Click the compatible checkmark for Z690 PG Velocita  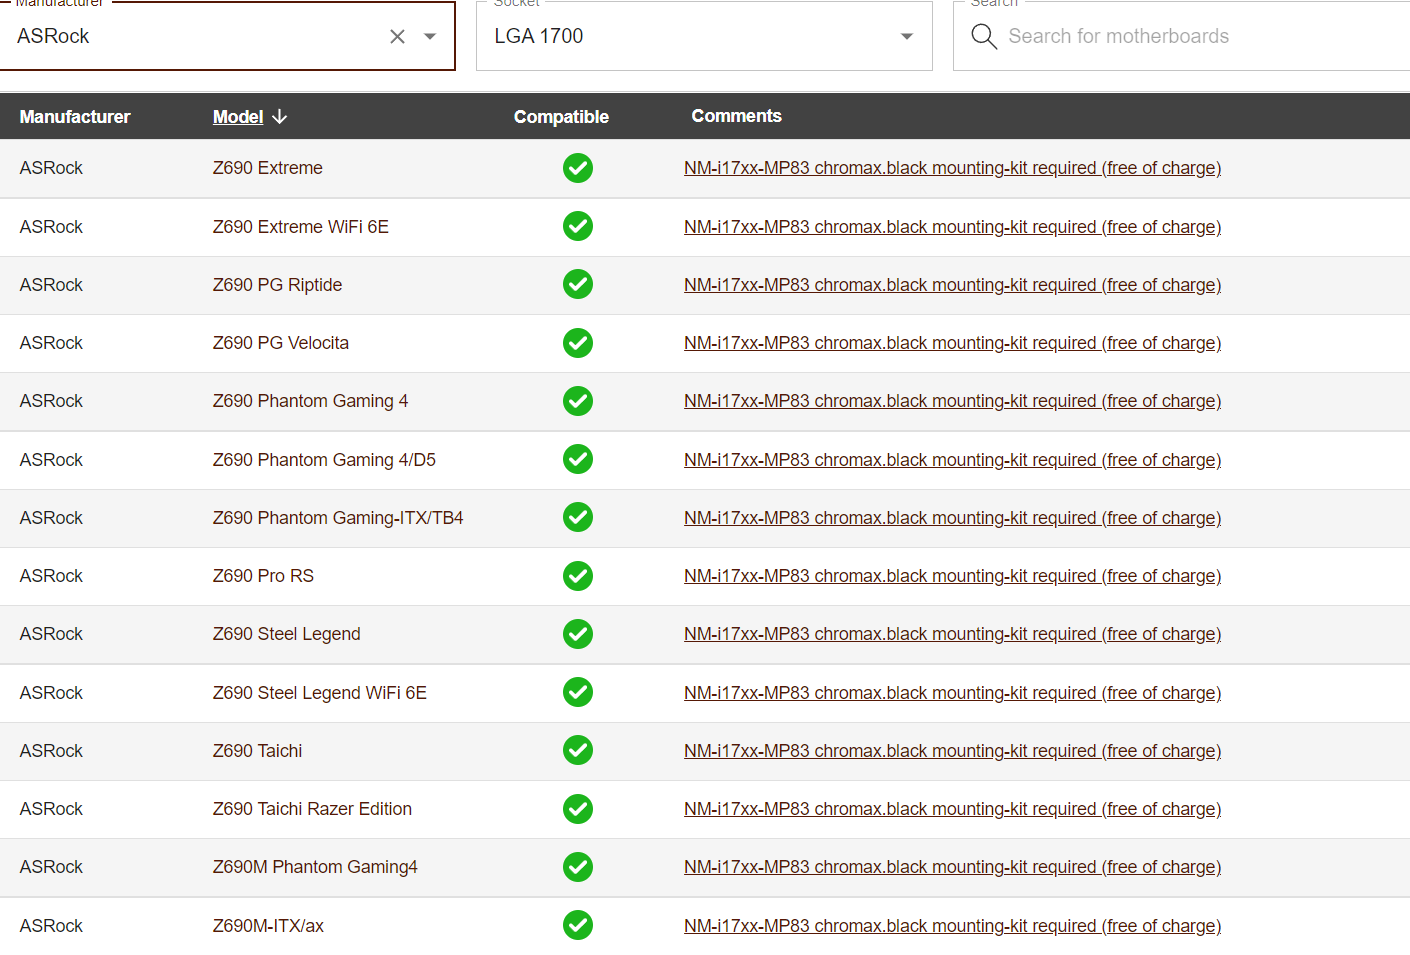[578, 343]
